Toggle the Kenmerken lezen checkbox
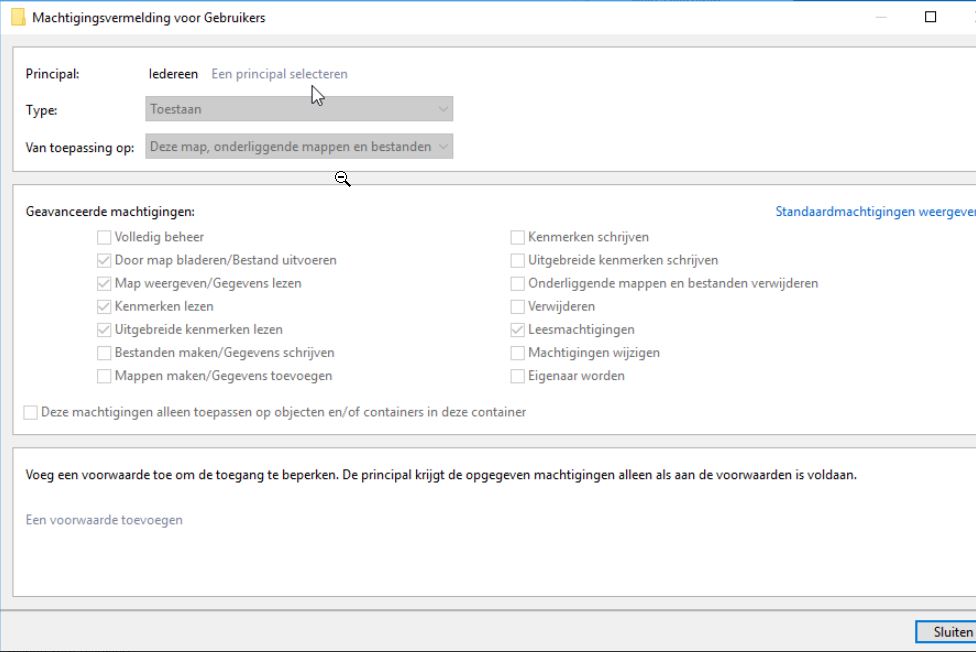Image resolution: width=976 pixels, height=652 pixels. pyautogui.click(x=104, y=306)
